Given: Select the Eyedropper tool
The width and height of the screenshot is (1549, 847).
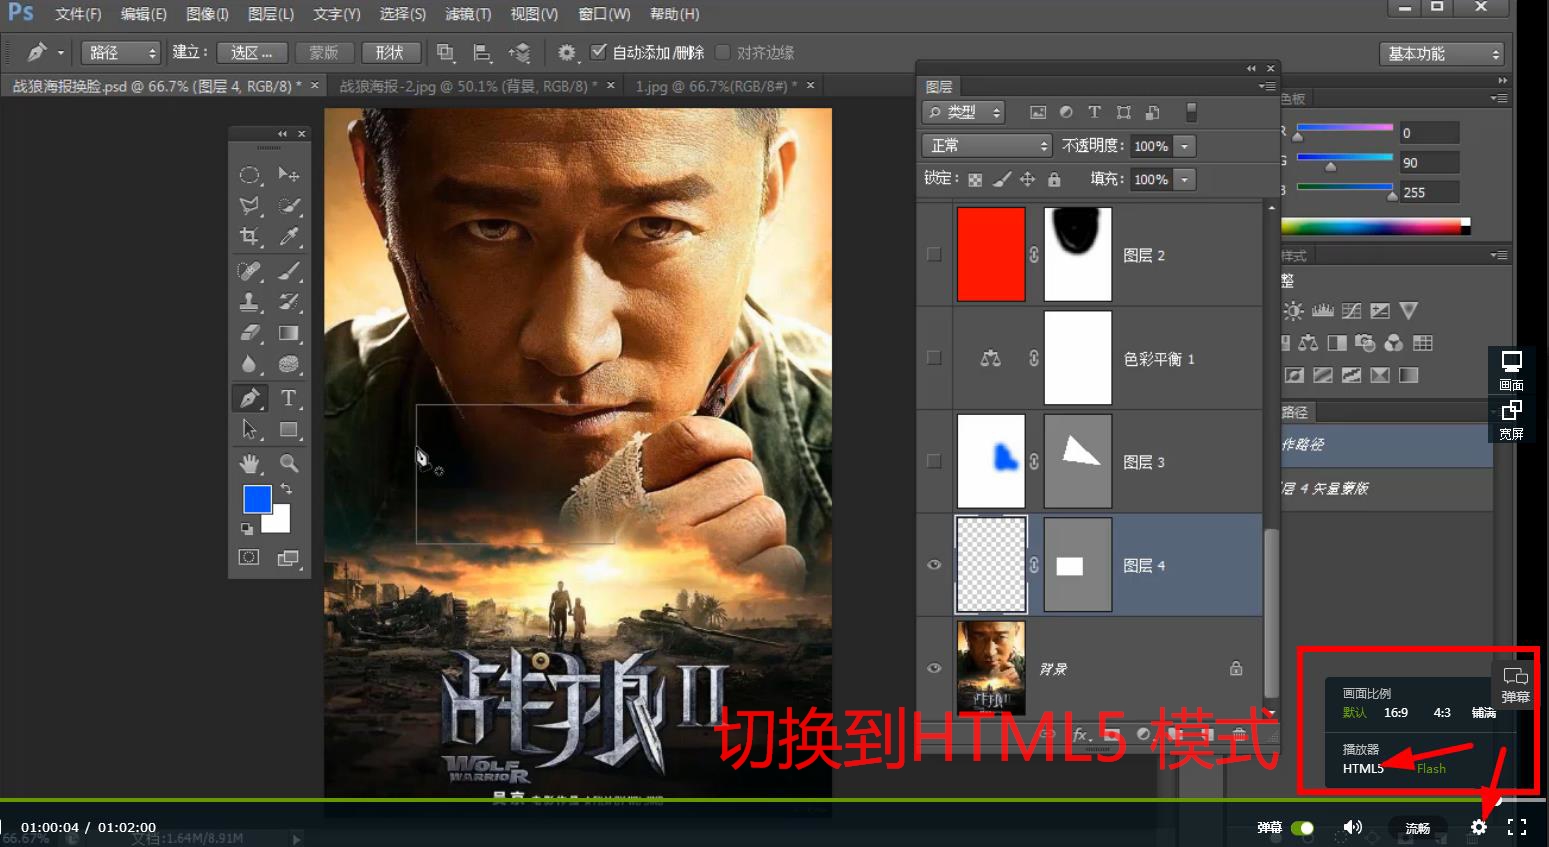Looking at the screenshot, I should pyautogui.click(x=289, y=237).
